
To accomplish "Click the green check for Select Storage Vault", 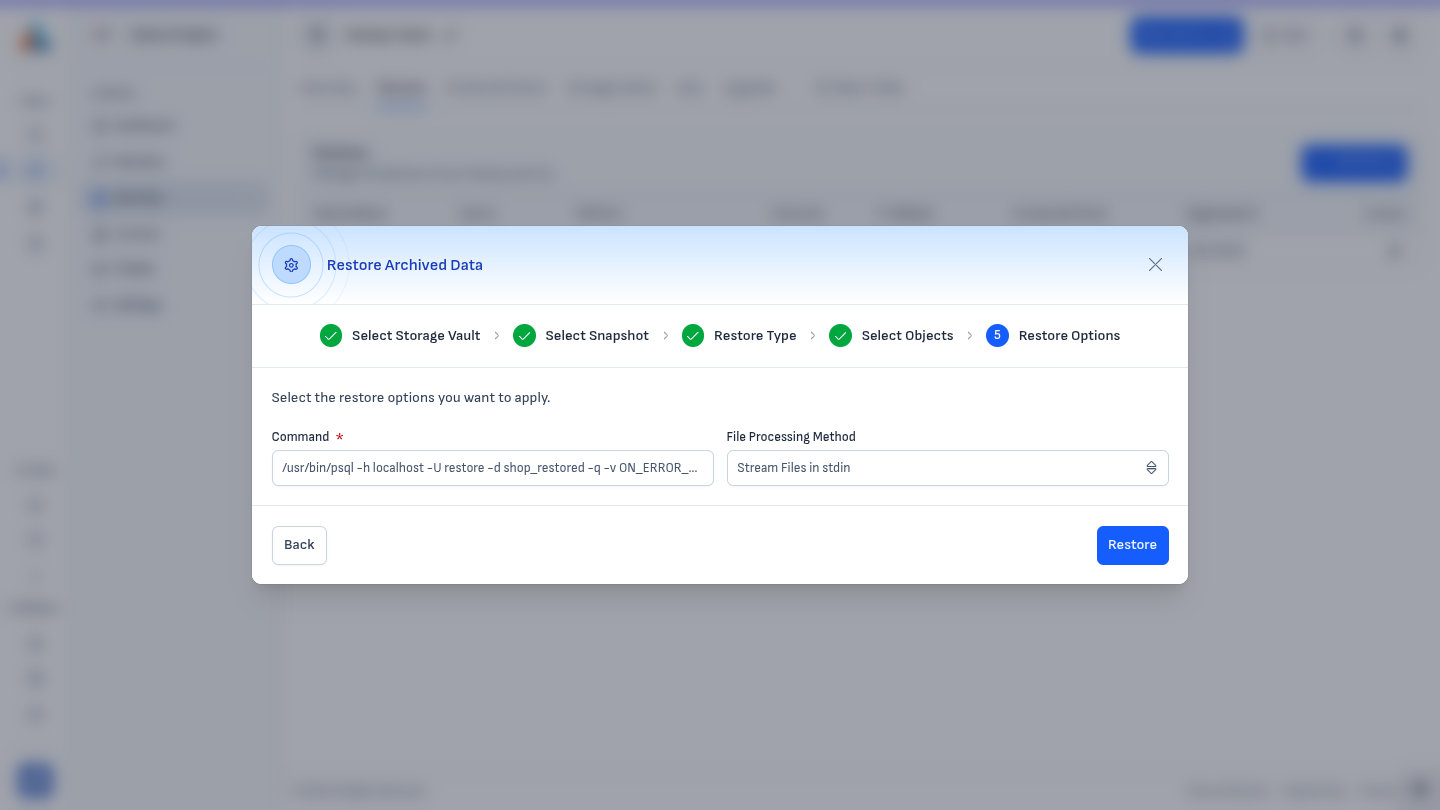I will tap(331, 336).
